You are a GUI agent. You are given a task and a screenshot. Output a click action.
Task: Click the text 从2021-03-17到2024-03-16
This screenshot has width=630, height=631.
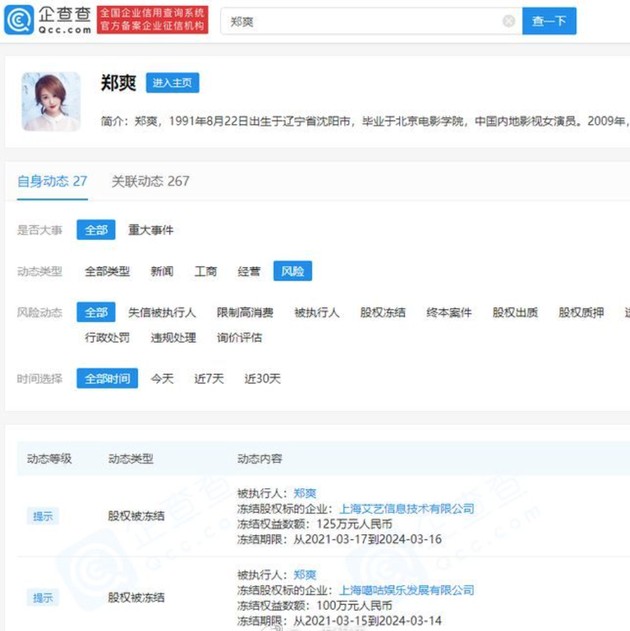point(367,539)
